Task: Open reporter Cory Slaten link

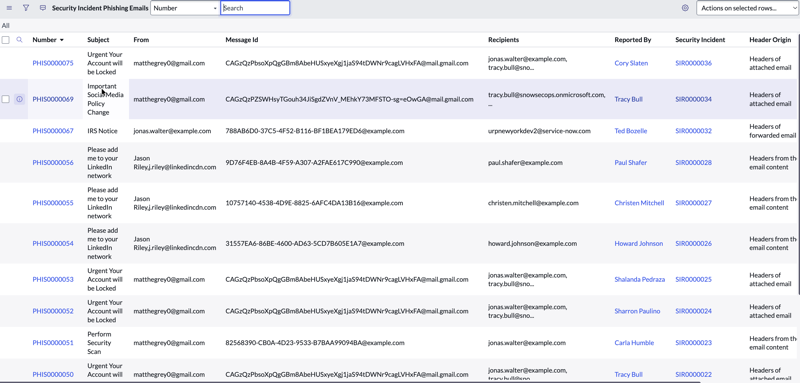Action: (631, 63)
